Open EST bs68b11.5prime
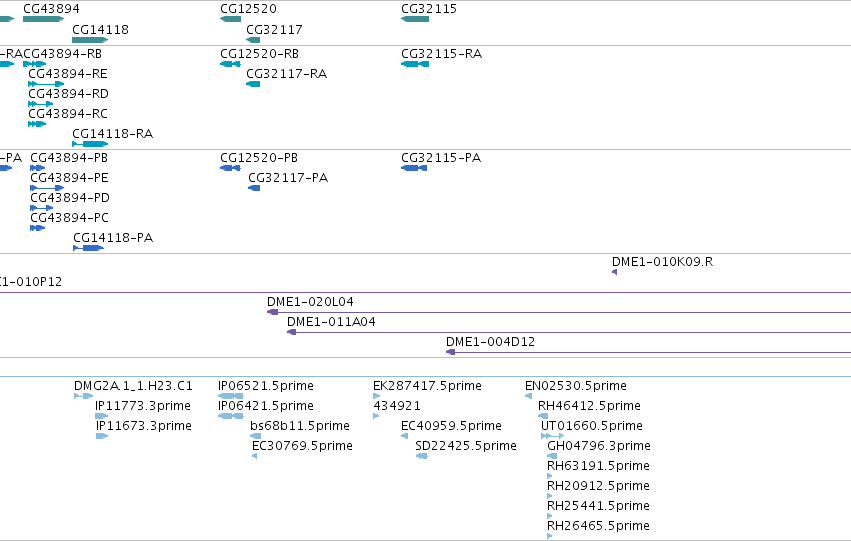 (300, 426)
